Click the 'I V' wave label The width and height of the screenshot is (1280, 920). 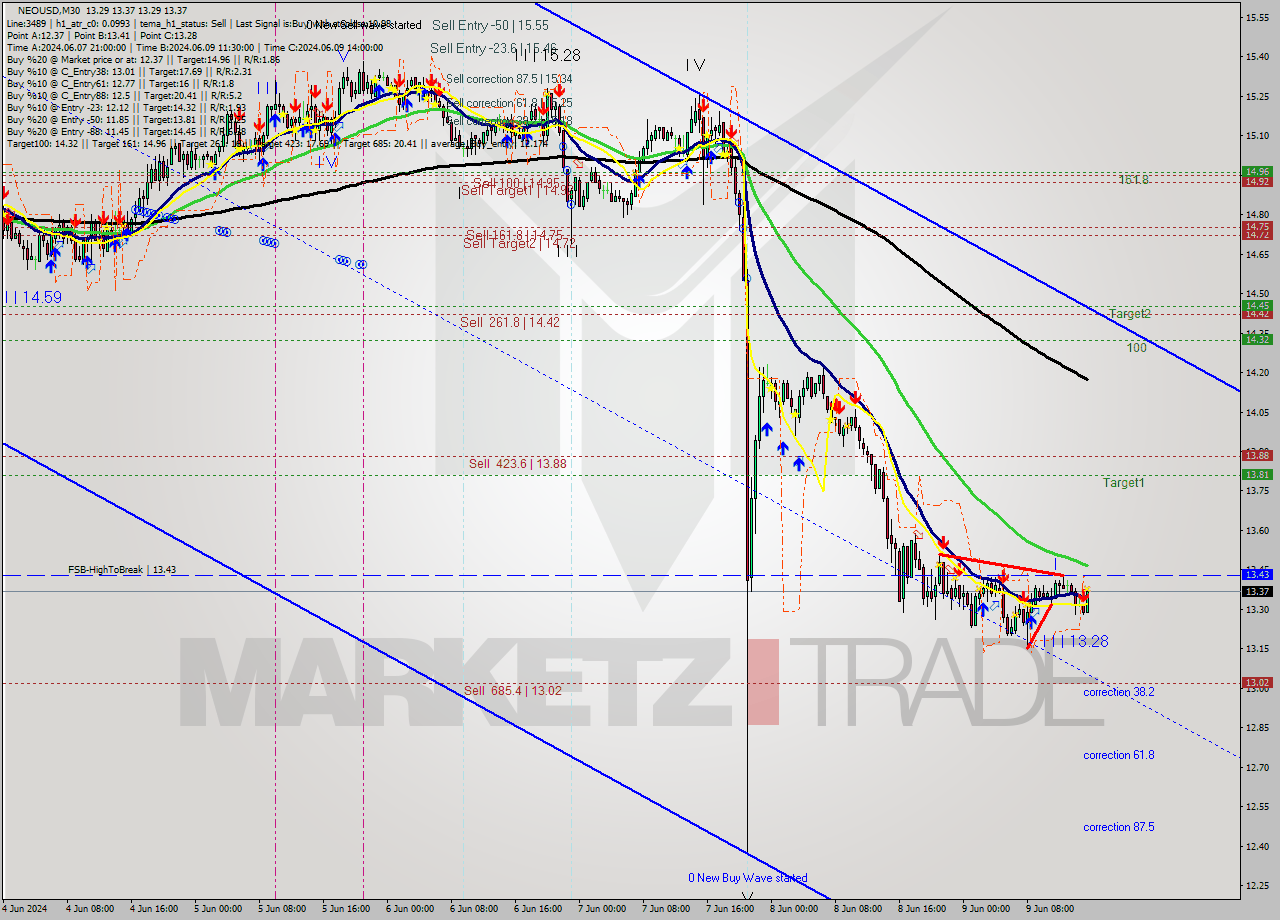coord(695,65)
